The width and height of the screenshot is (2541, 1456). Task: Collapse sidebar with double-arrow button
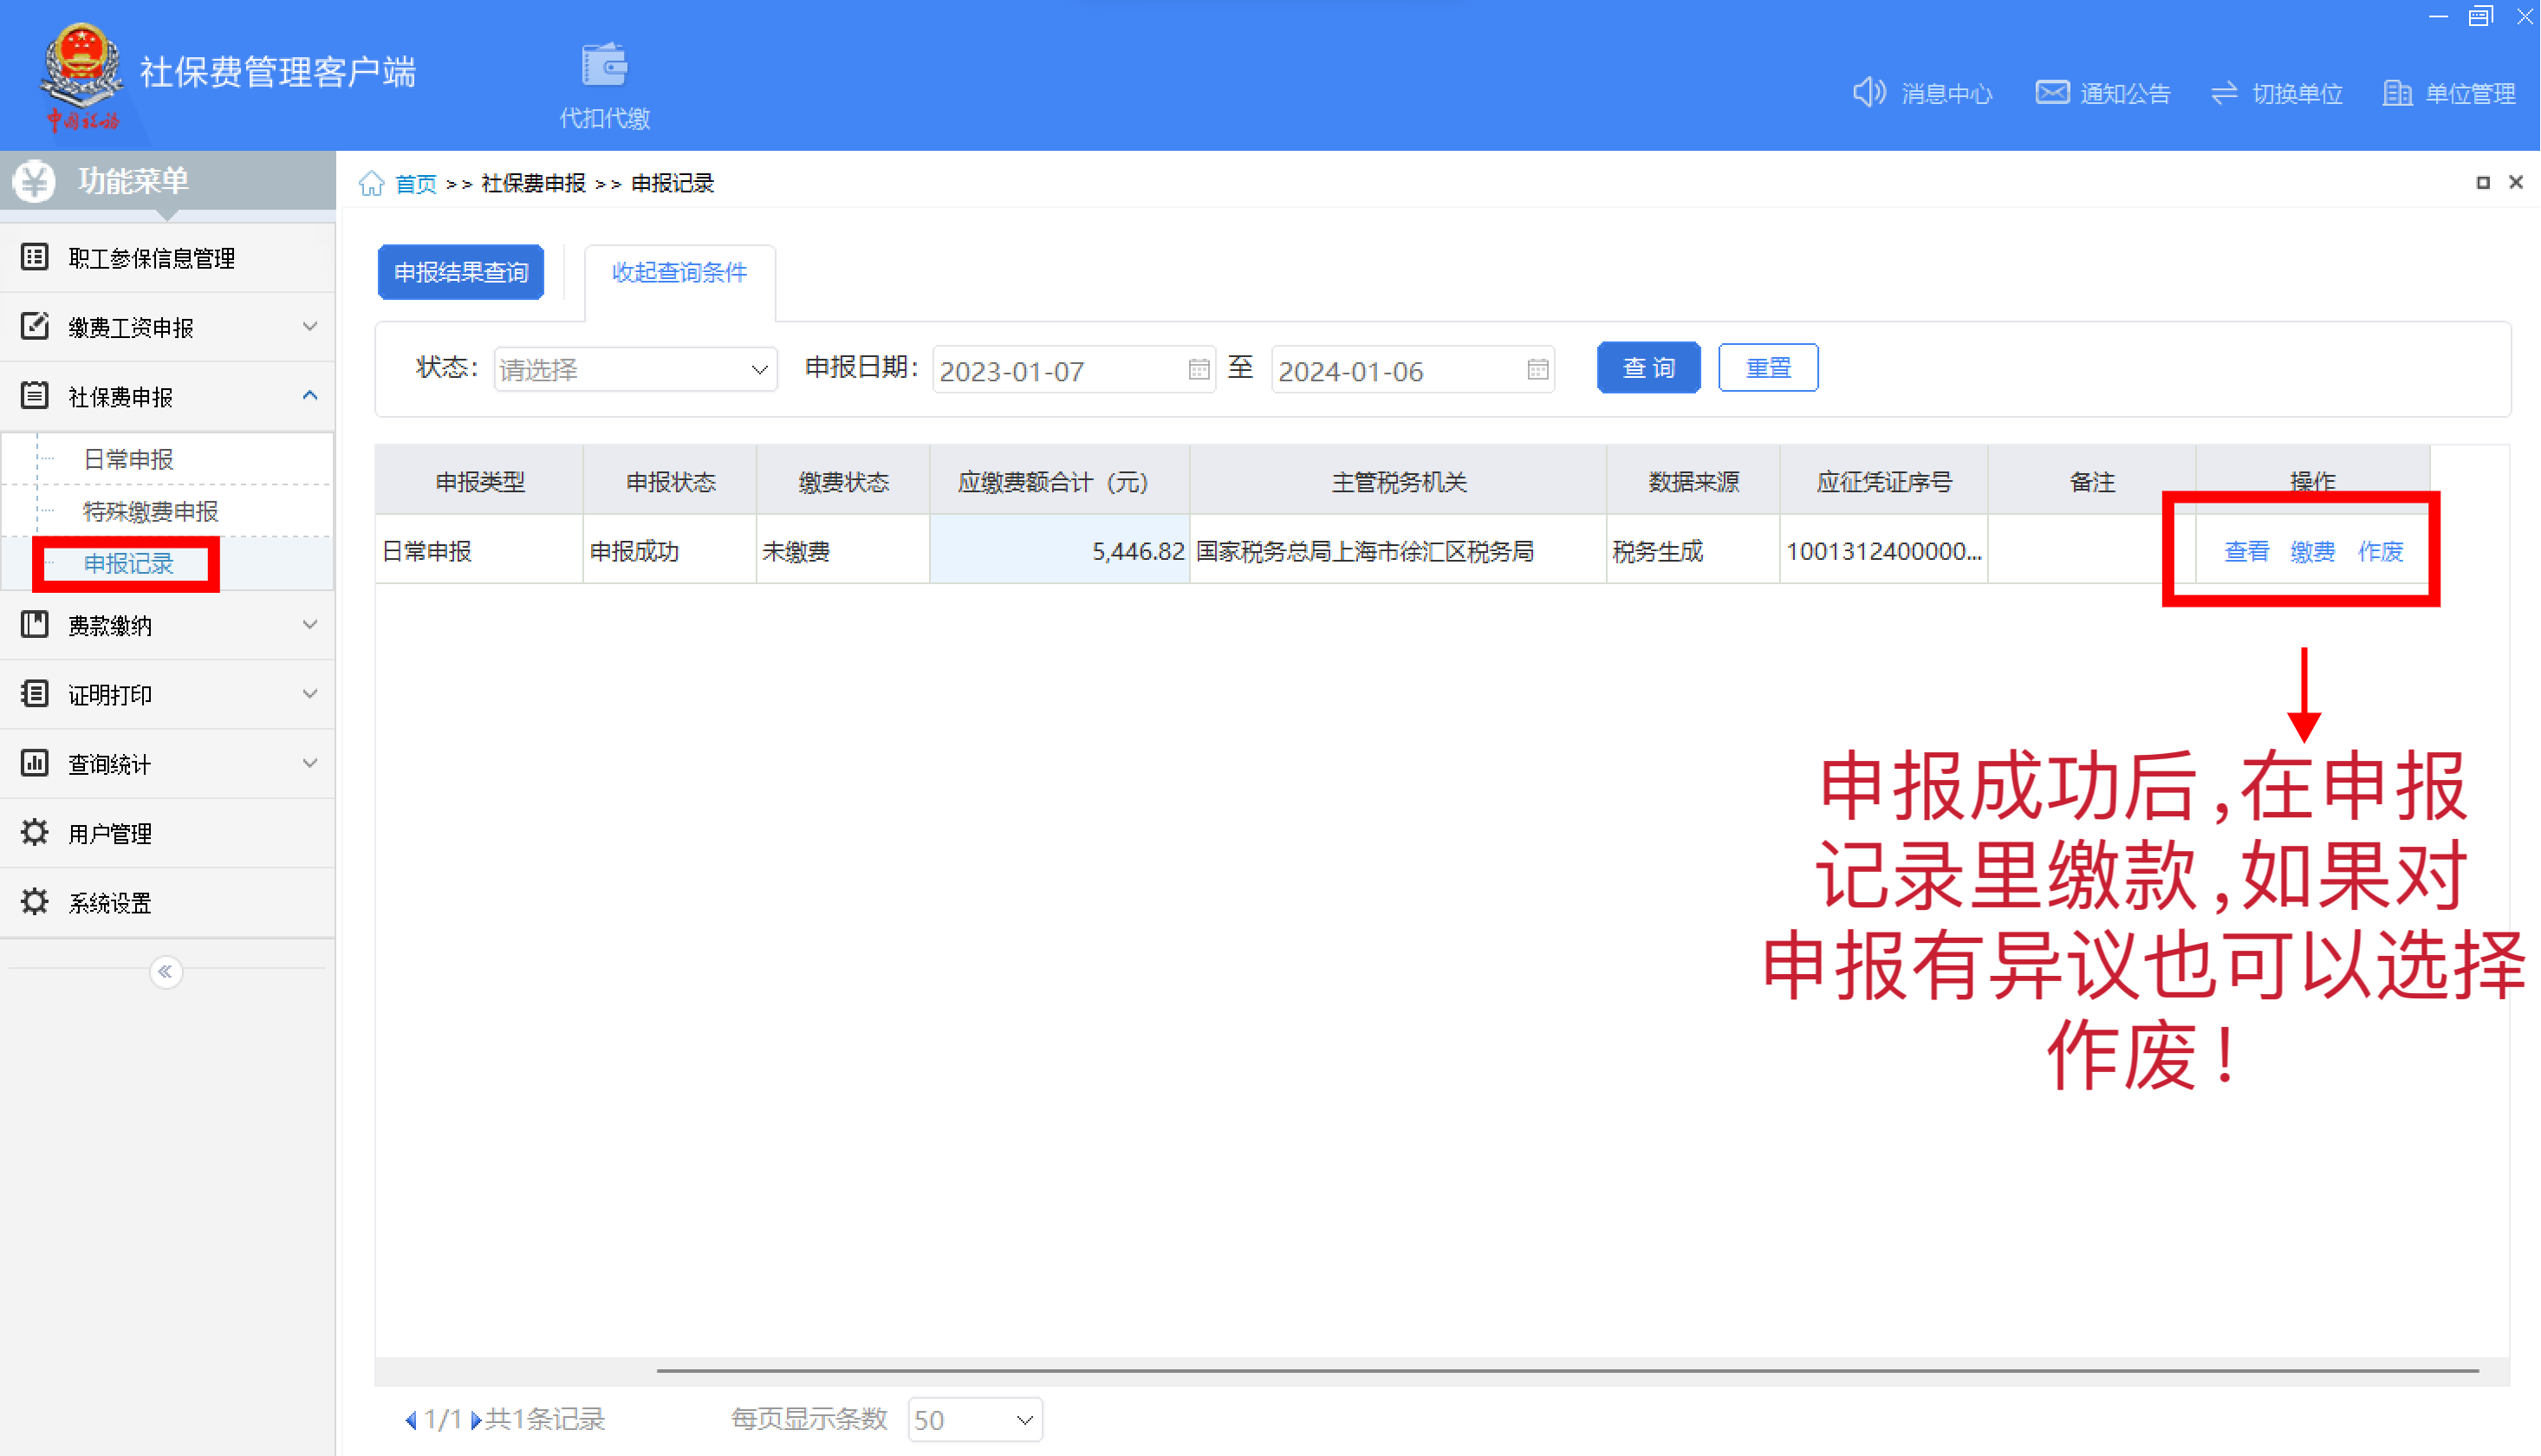coord(166,972)
